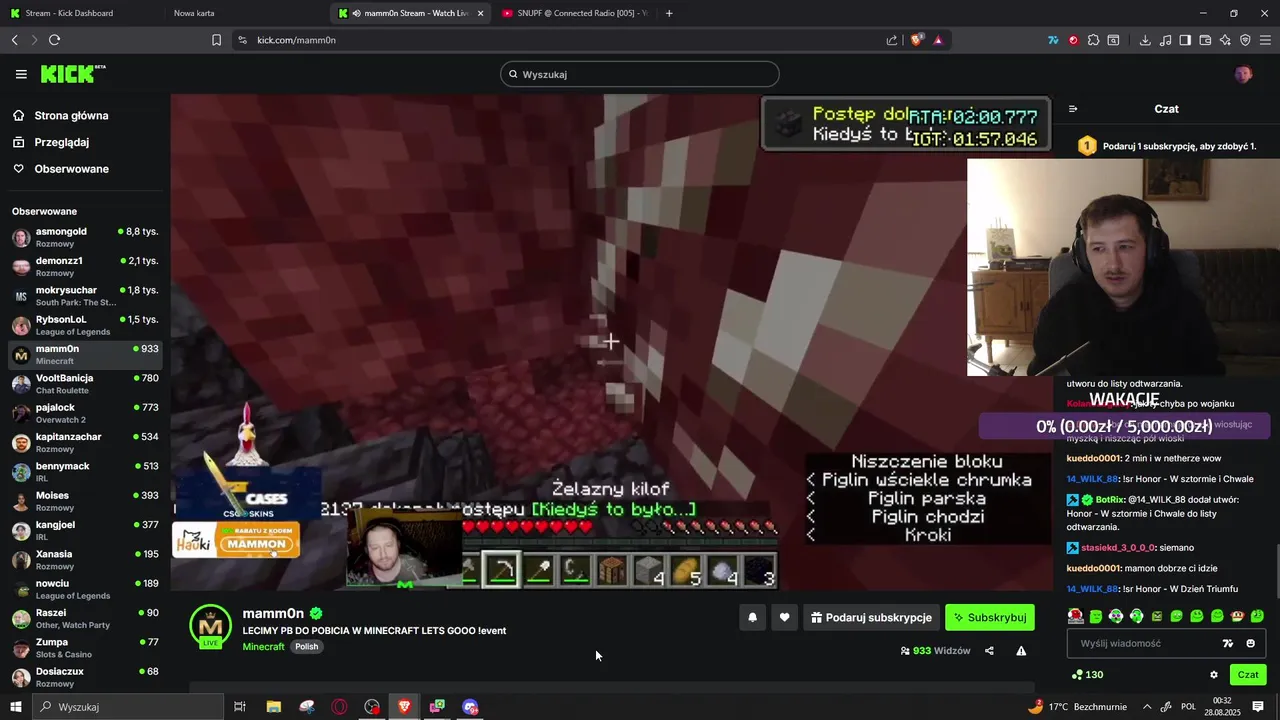Report the stream with the warning triangle icon

[x=1021, y=651]
